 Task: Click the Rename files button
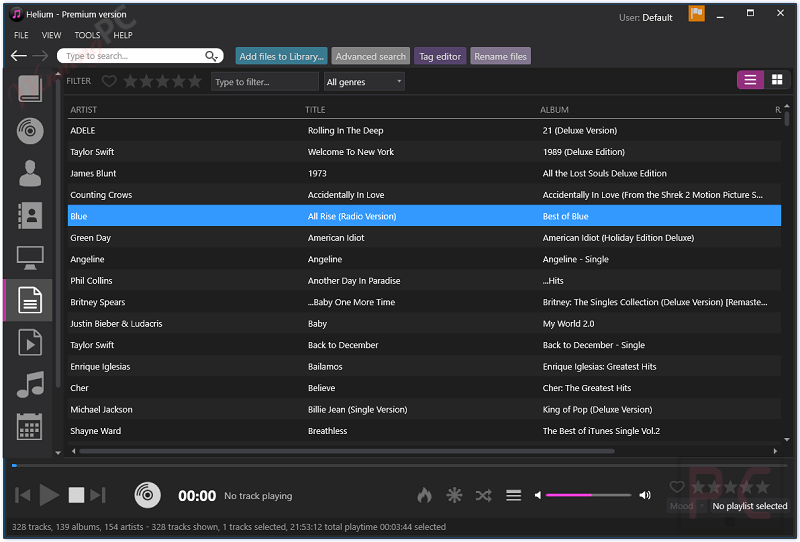coord(500,56)
